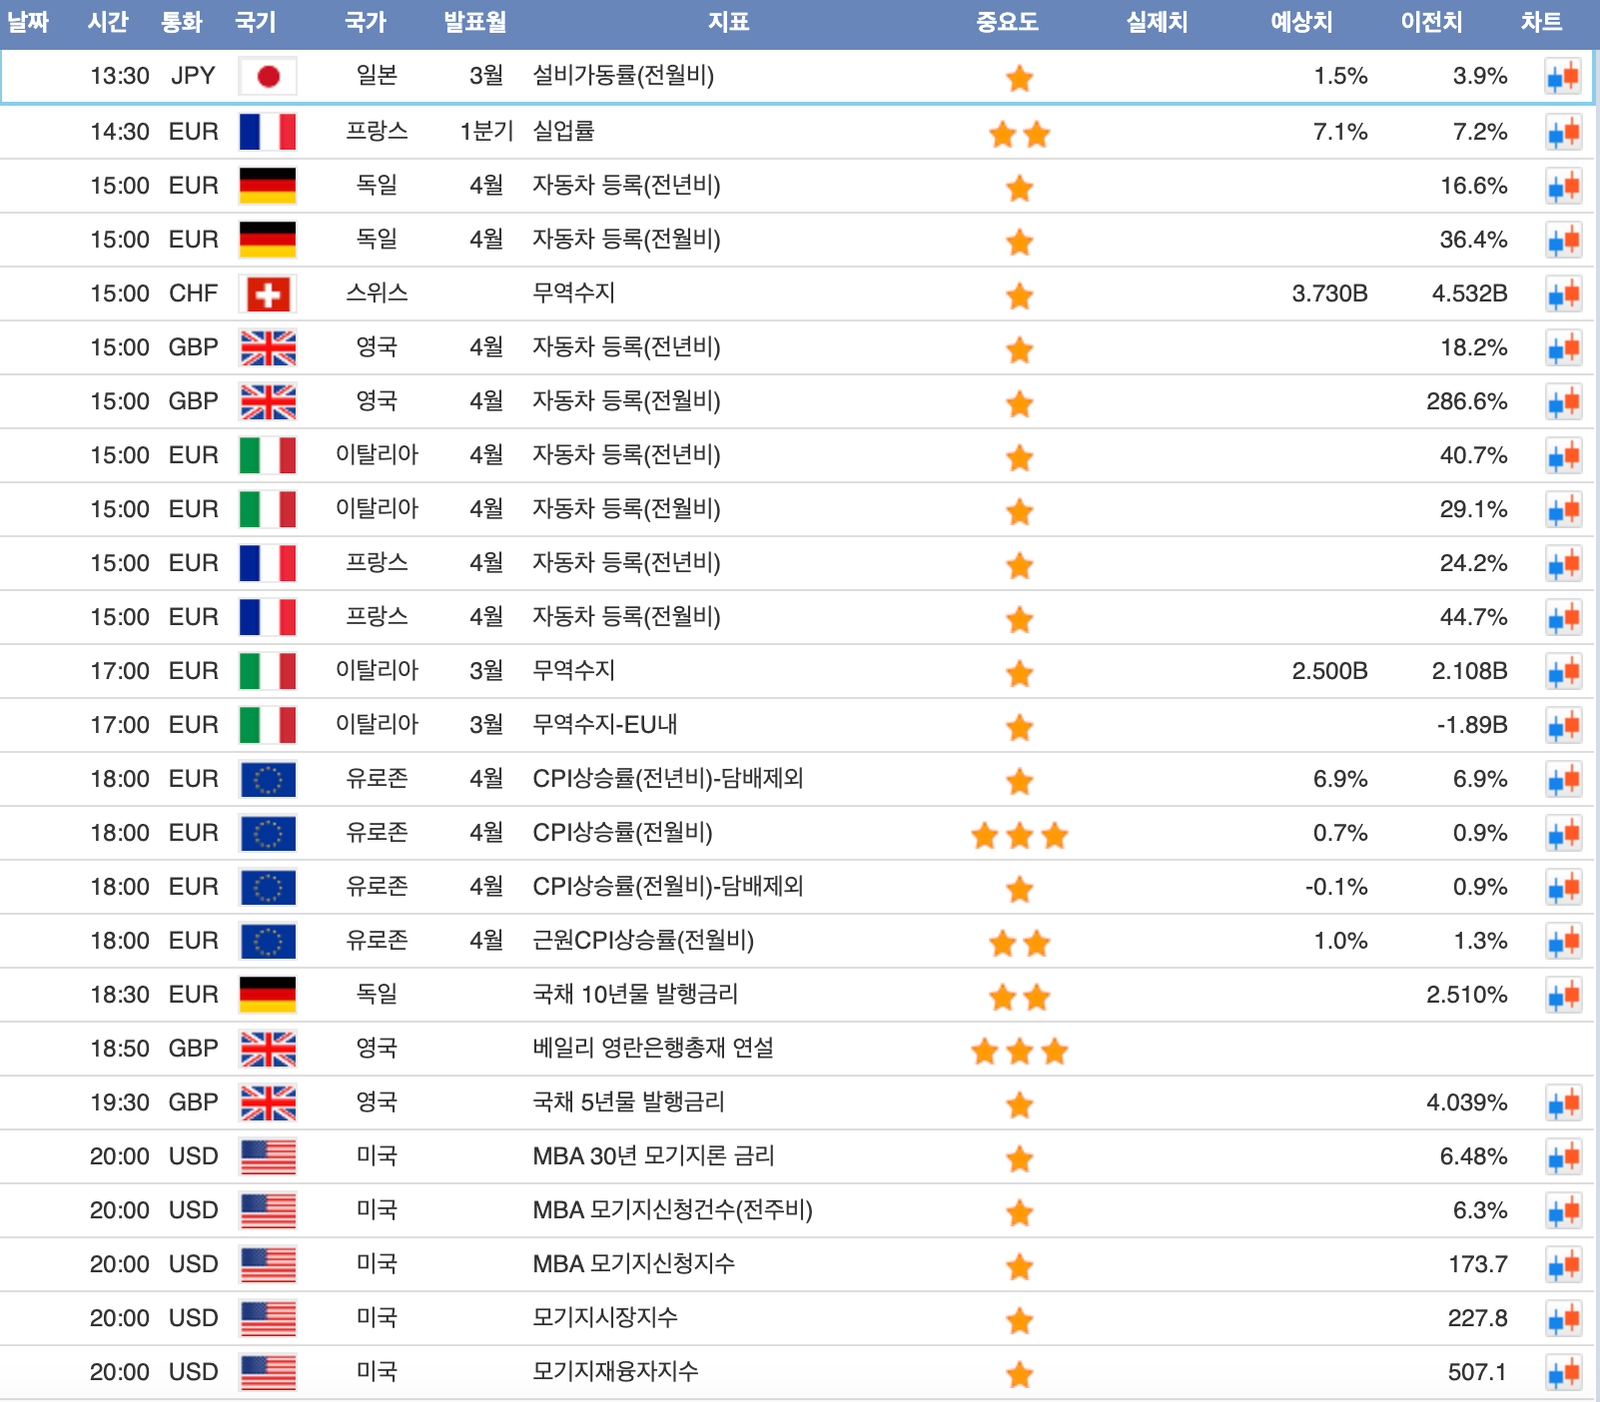This screenshot has width=1600, height=1402.
Task: Open chart icon for Japan 설비가동률 row
Action: [1563, 77]
